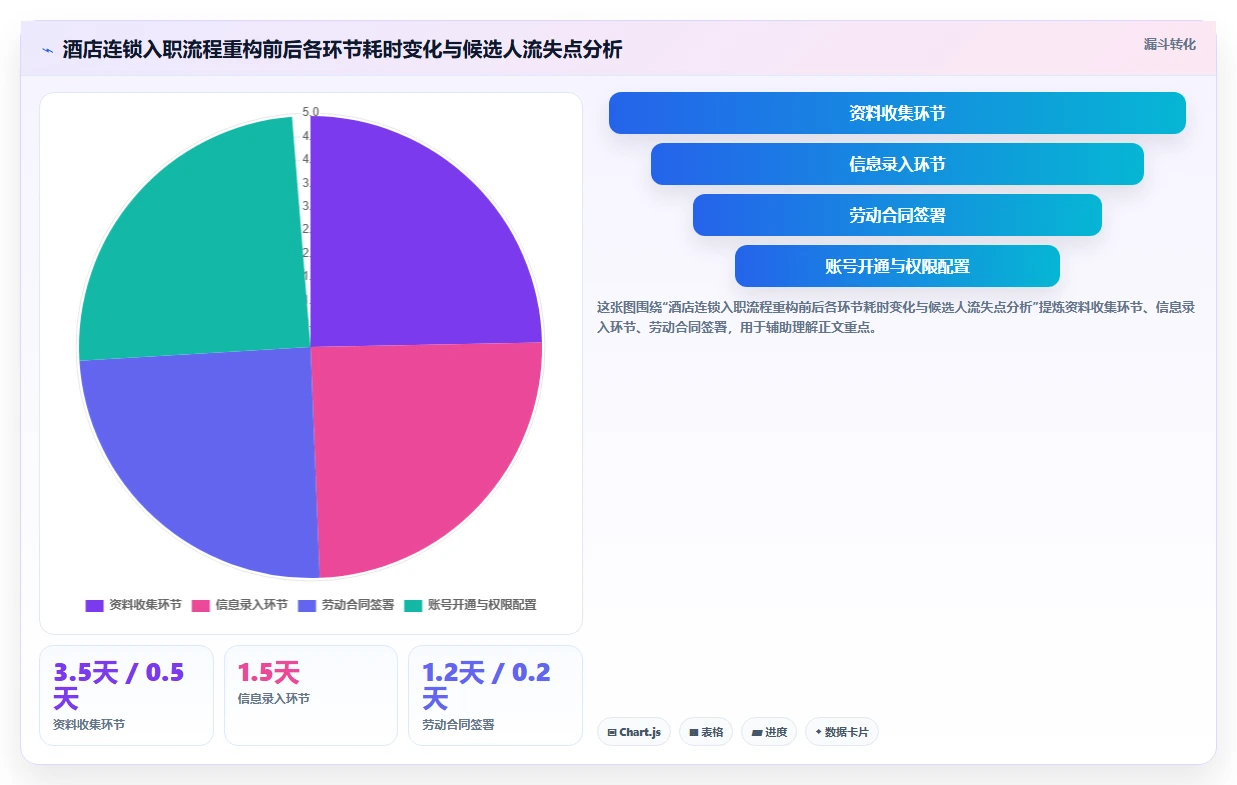1237x785 pixels.
Task: Toggle 信息录入环节 legend pink swatch
Action: (200, 605)
